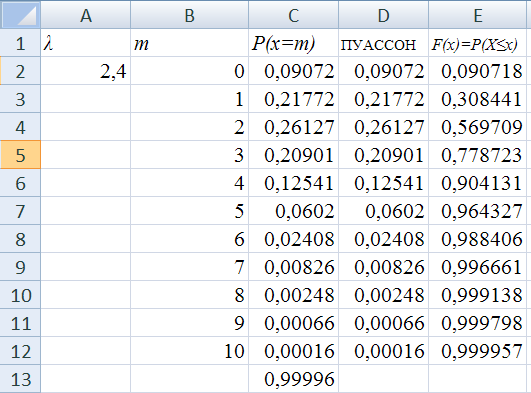Select column E header
The image size is (531, 393).
[477, 15]
